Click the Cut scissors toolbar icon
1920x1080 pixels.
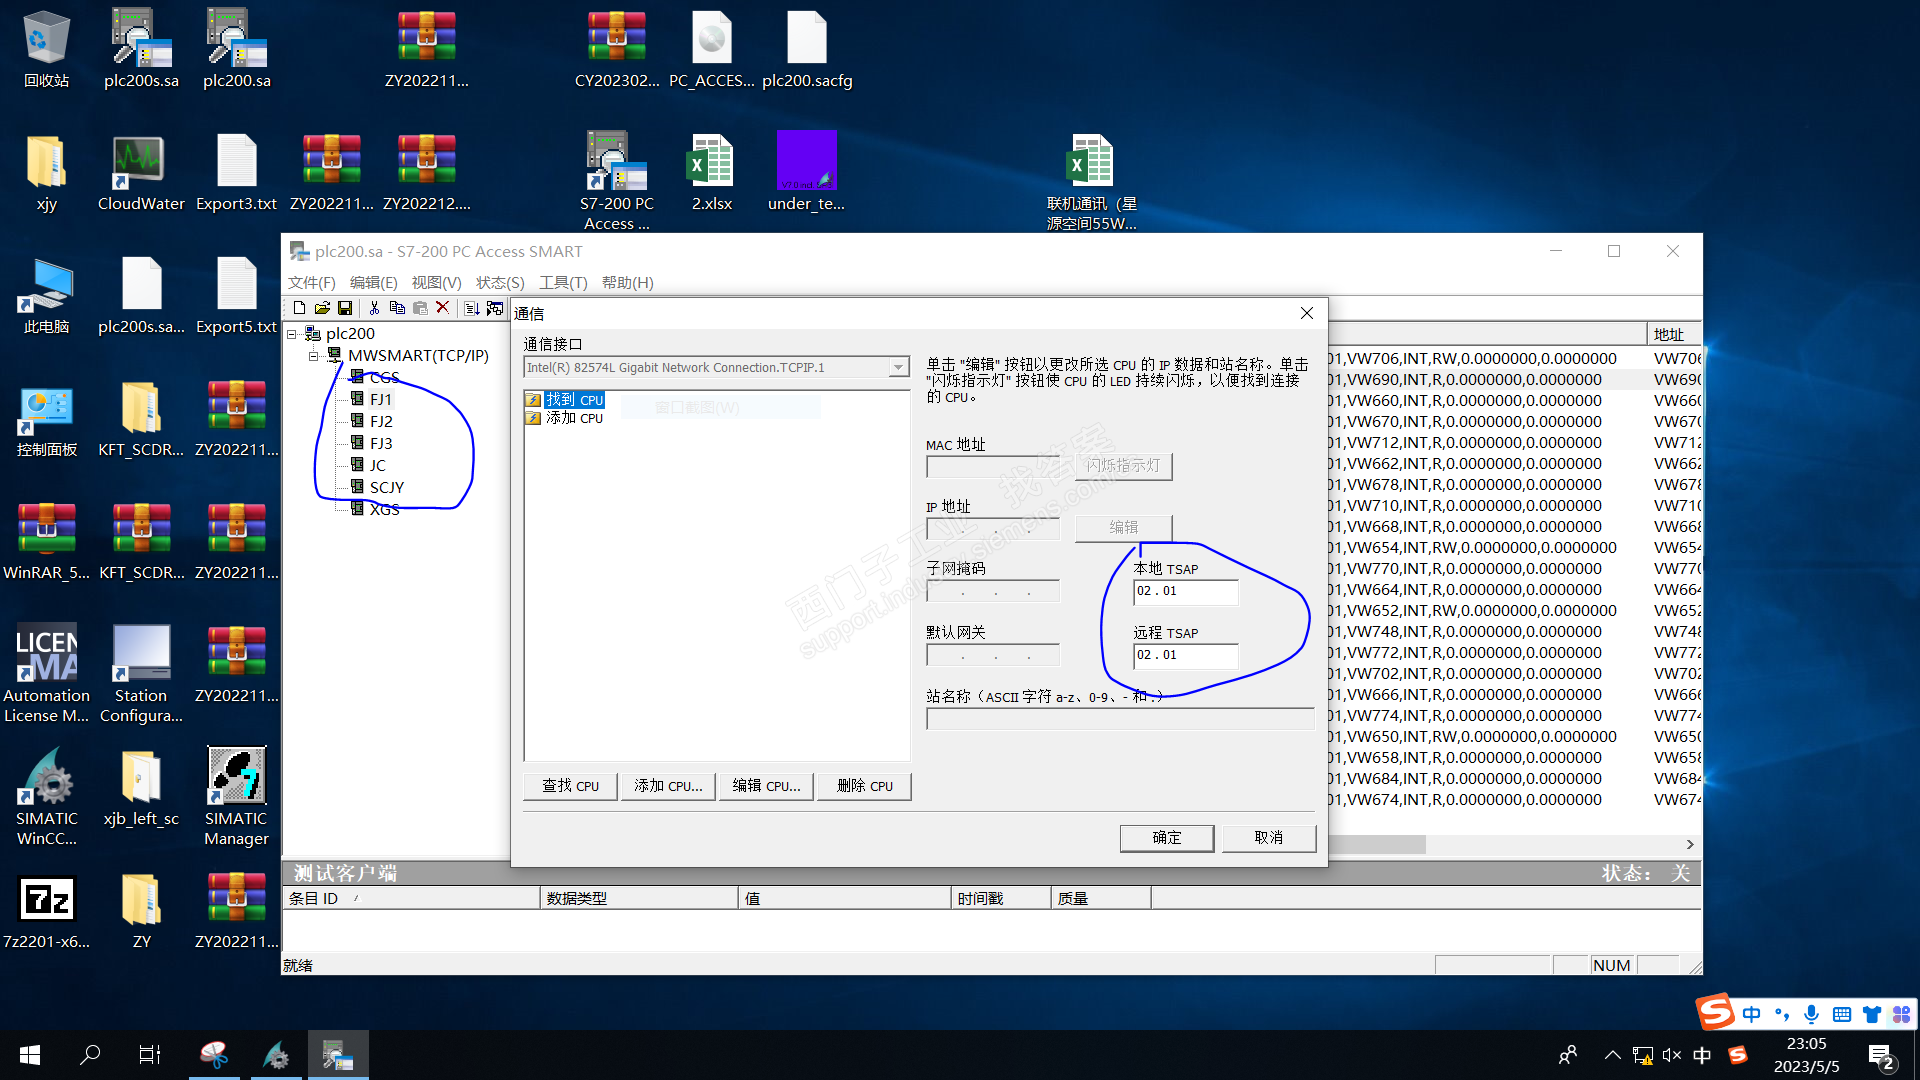374,308
